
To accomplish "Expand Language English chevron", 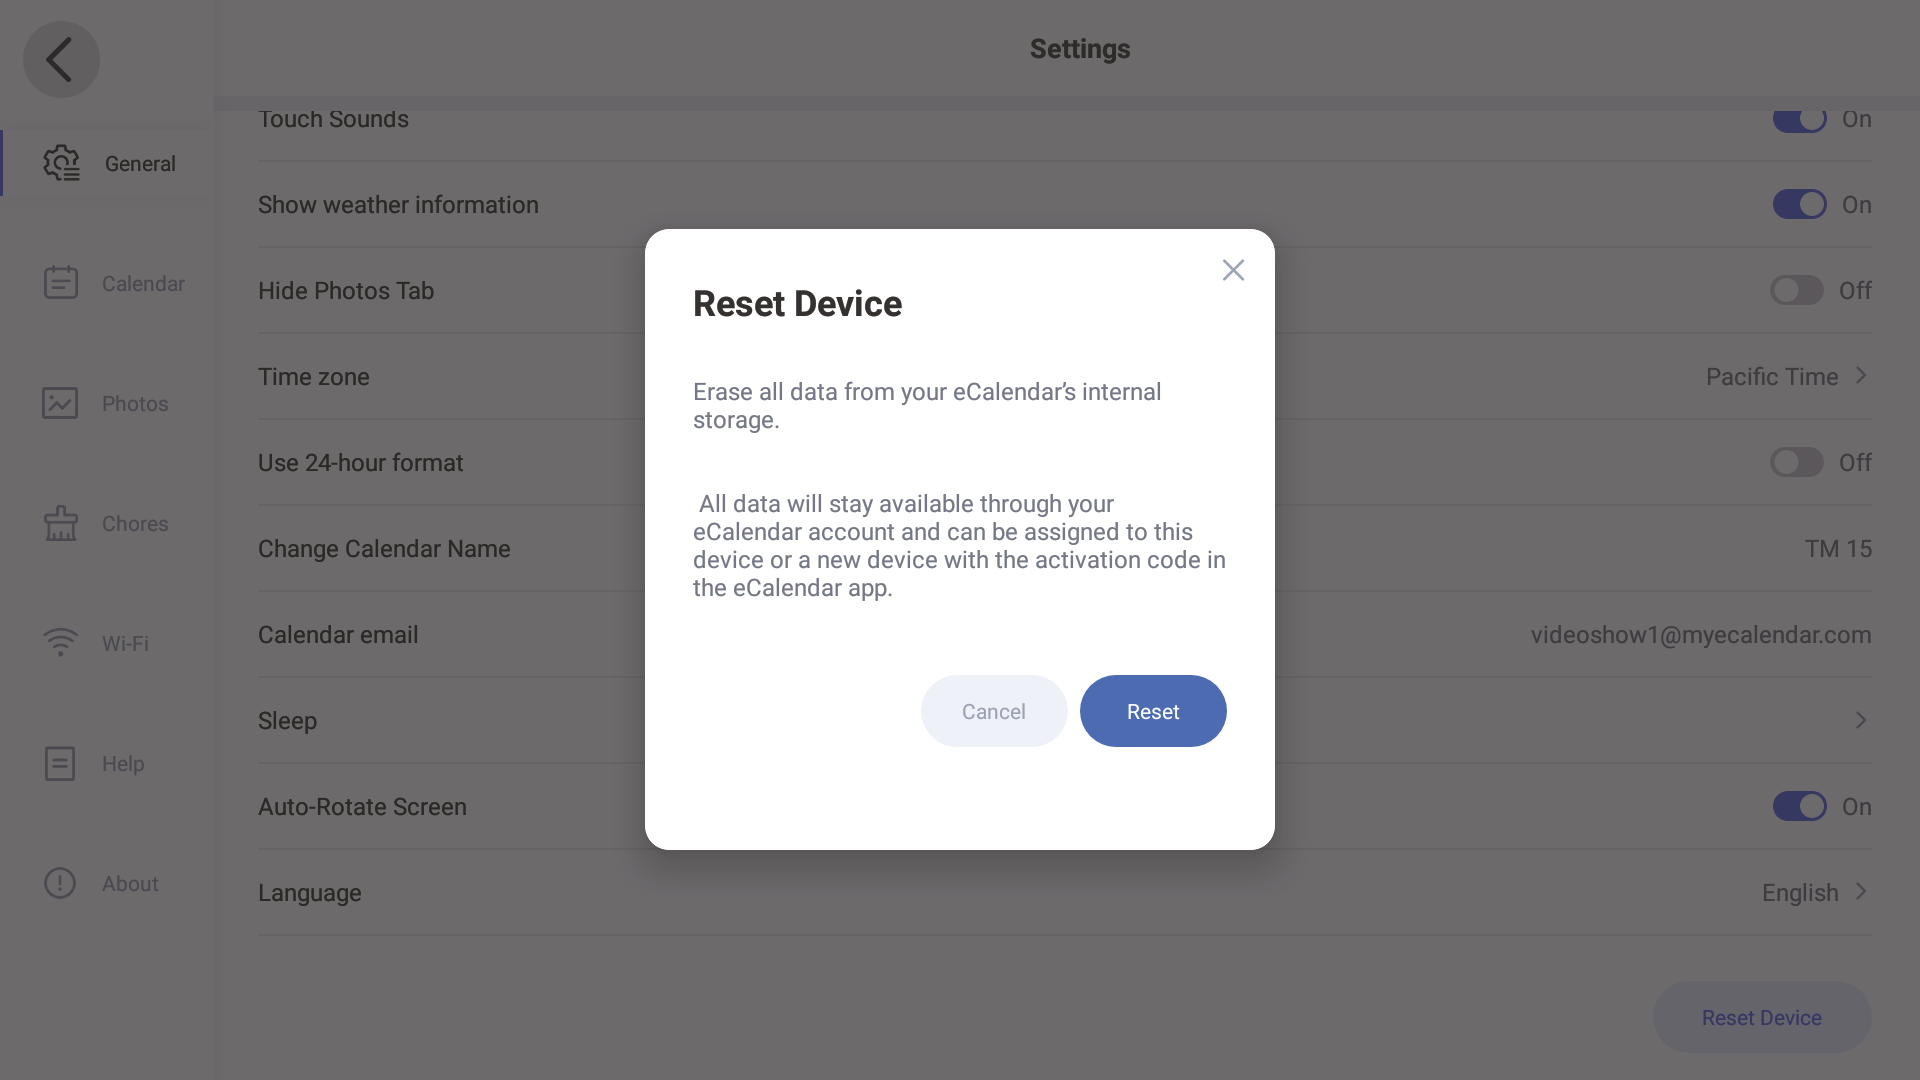I will pos(1861,892).
